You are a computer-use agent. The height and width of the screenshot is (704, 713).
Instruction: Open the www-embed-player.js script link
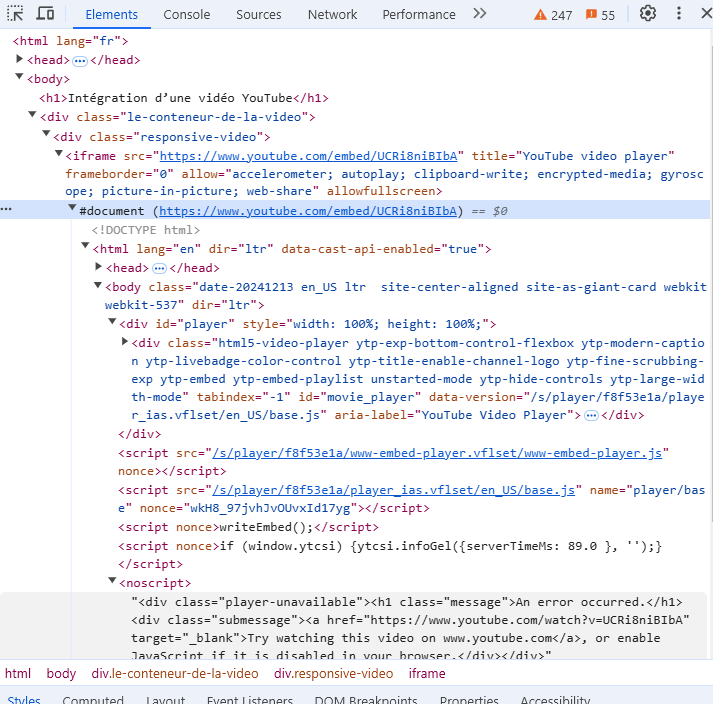pos(437,453)
